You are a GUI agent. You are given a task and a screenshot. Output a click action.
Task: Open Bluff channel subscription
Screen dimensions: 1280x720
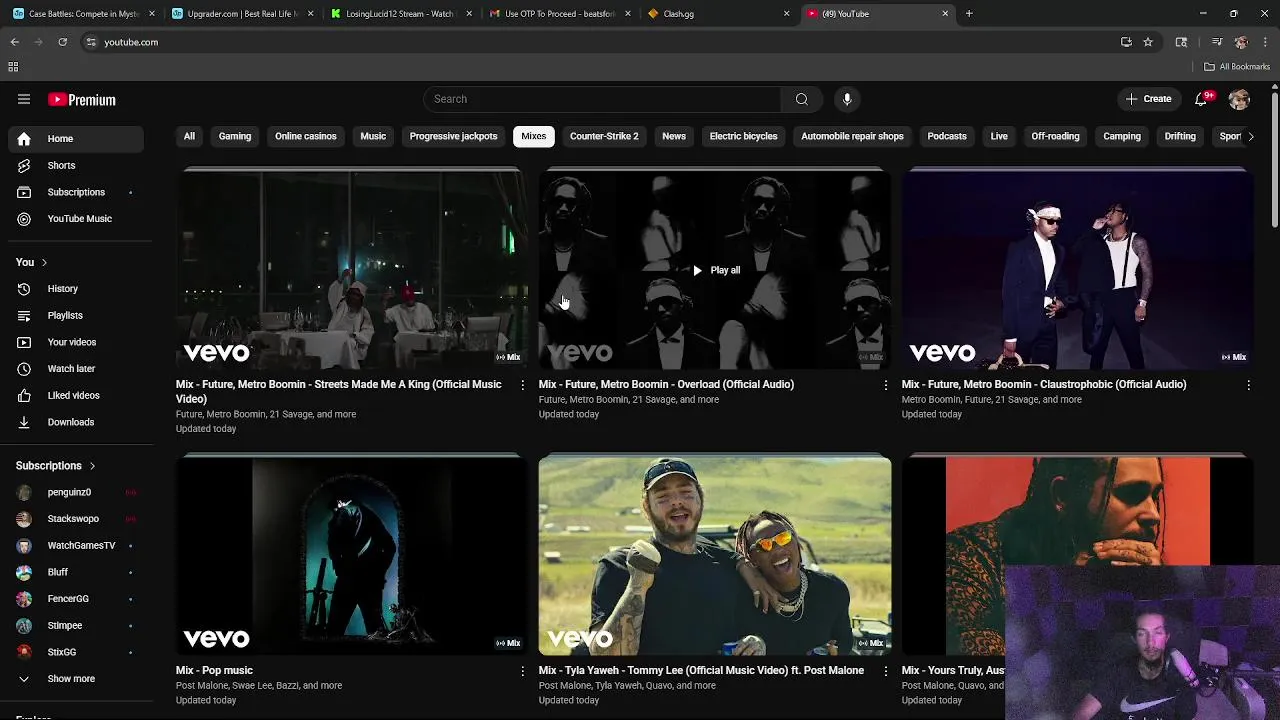click(76, 572)
